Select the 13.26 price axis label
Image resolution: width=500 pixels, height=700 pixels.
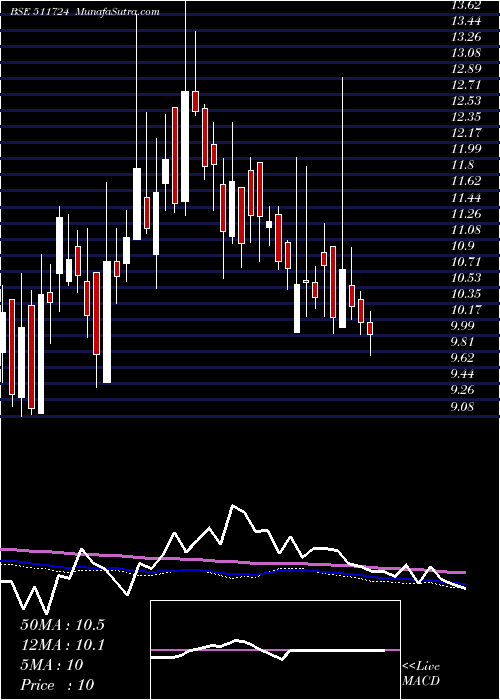click(x=466, y=37)
